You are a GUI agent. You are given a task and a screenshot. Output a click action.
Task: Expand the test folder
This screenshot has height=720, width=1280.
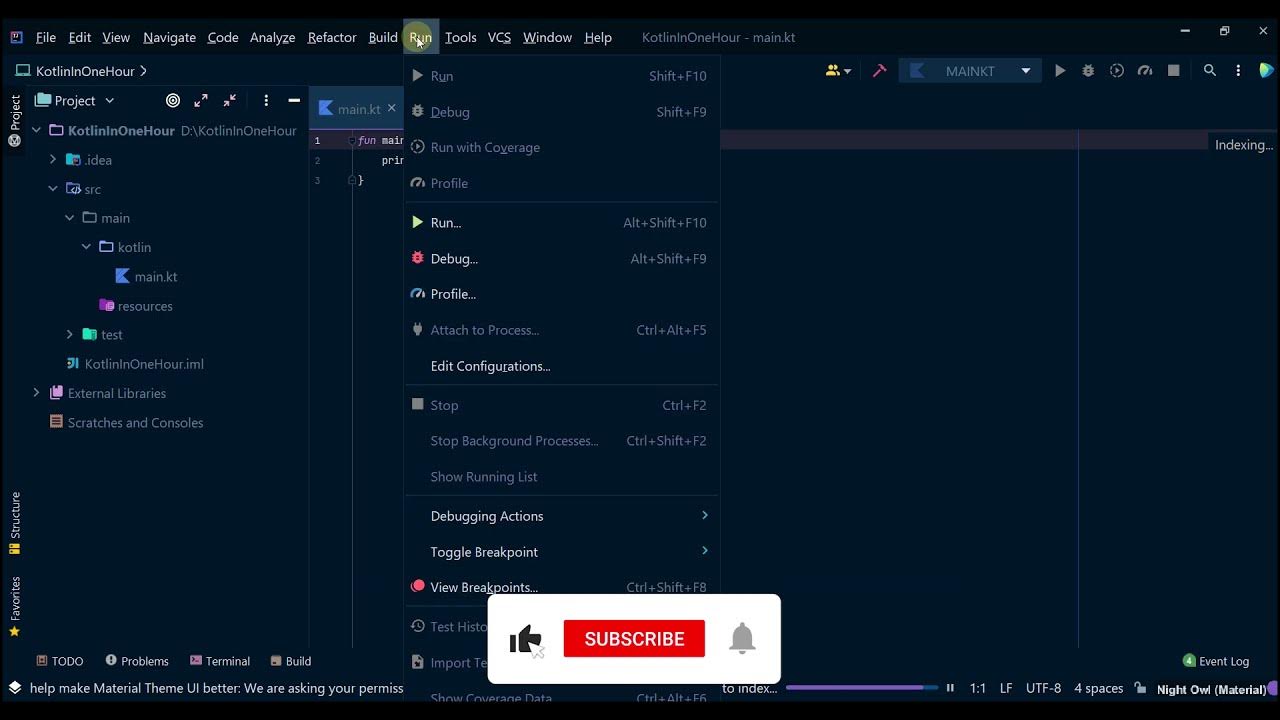click(x=69, y=334)
